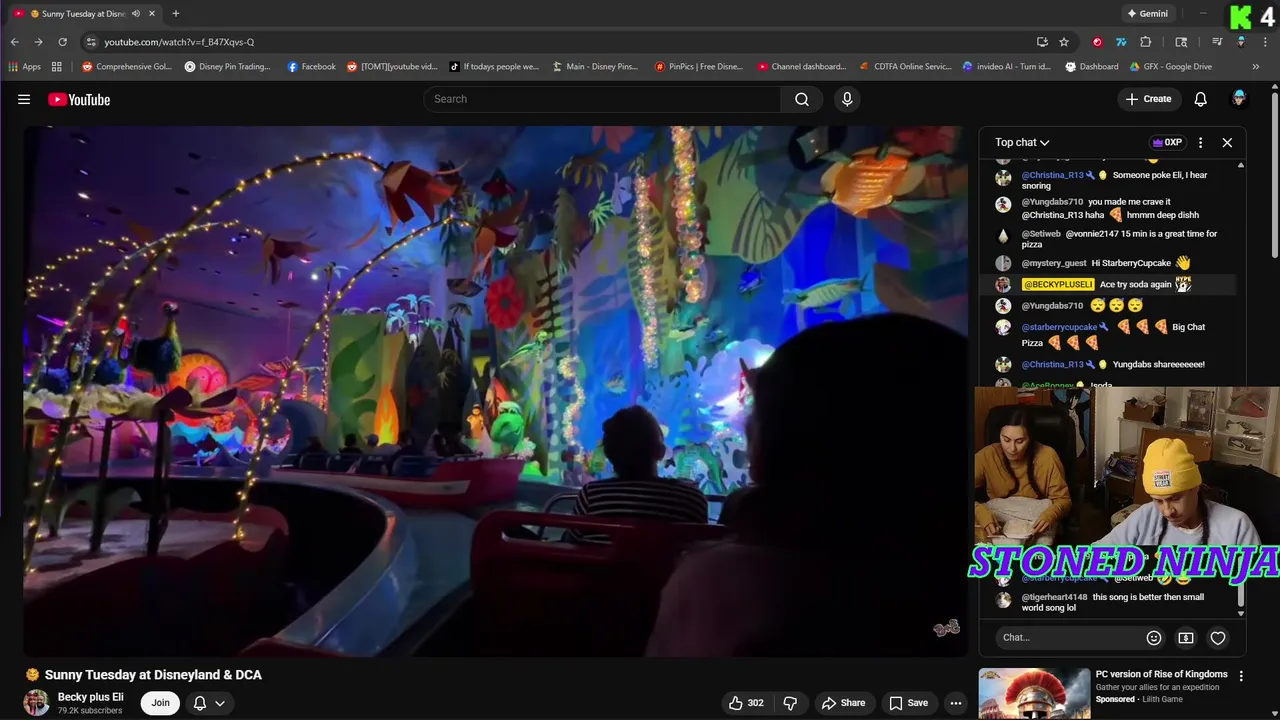
Task: Click the search magnifier button
Action: (802, 99)
